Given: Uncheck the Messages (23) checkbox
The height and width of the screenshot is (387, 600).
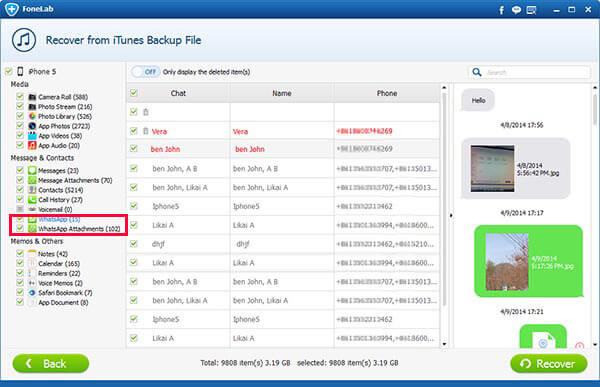Looking at the screenshot, I should (20, 170).
